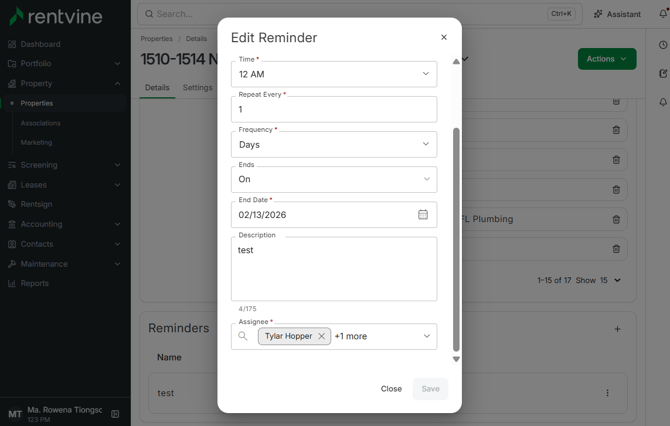Open the End Date calendar picker icon

coord(423,214)
